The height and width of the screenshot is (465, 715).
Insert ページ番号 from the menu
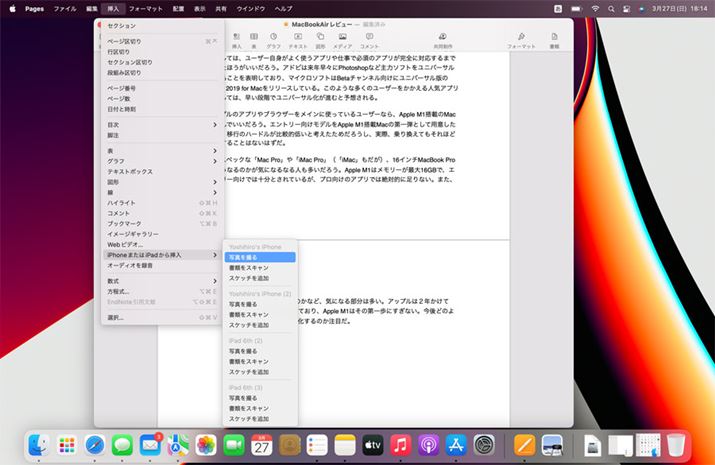pyautogui.click(x=161, y=88)
